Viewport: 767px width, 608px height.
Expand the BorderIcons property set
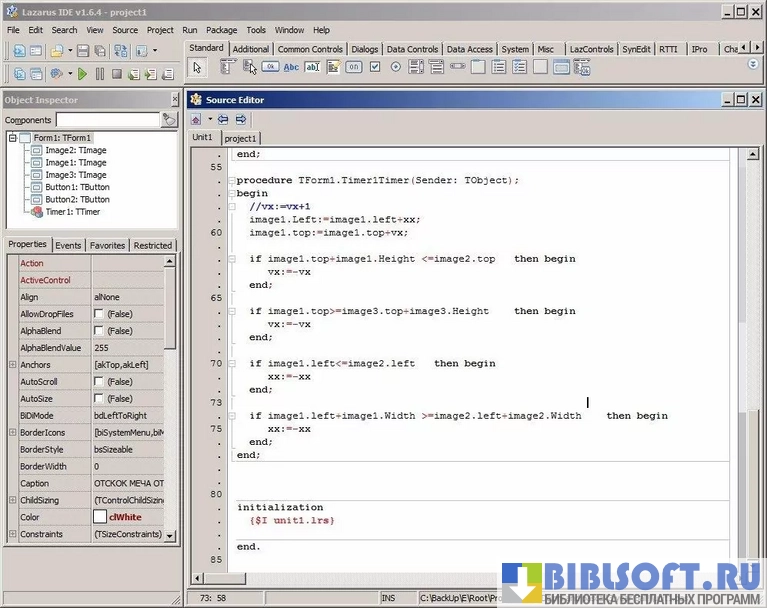pos(12,433)
